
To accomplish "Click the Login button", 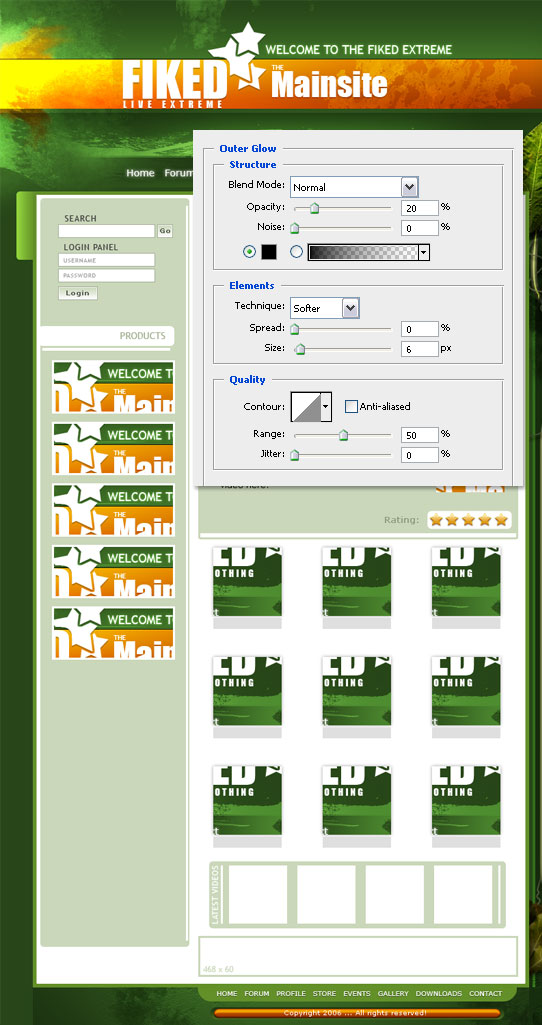I will coord(78,293).
